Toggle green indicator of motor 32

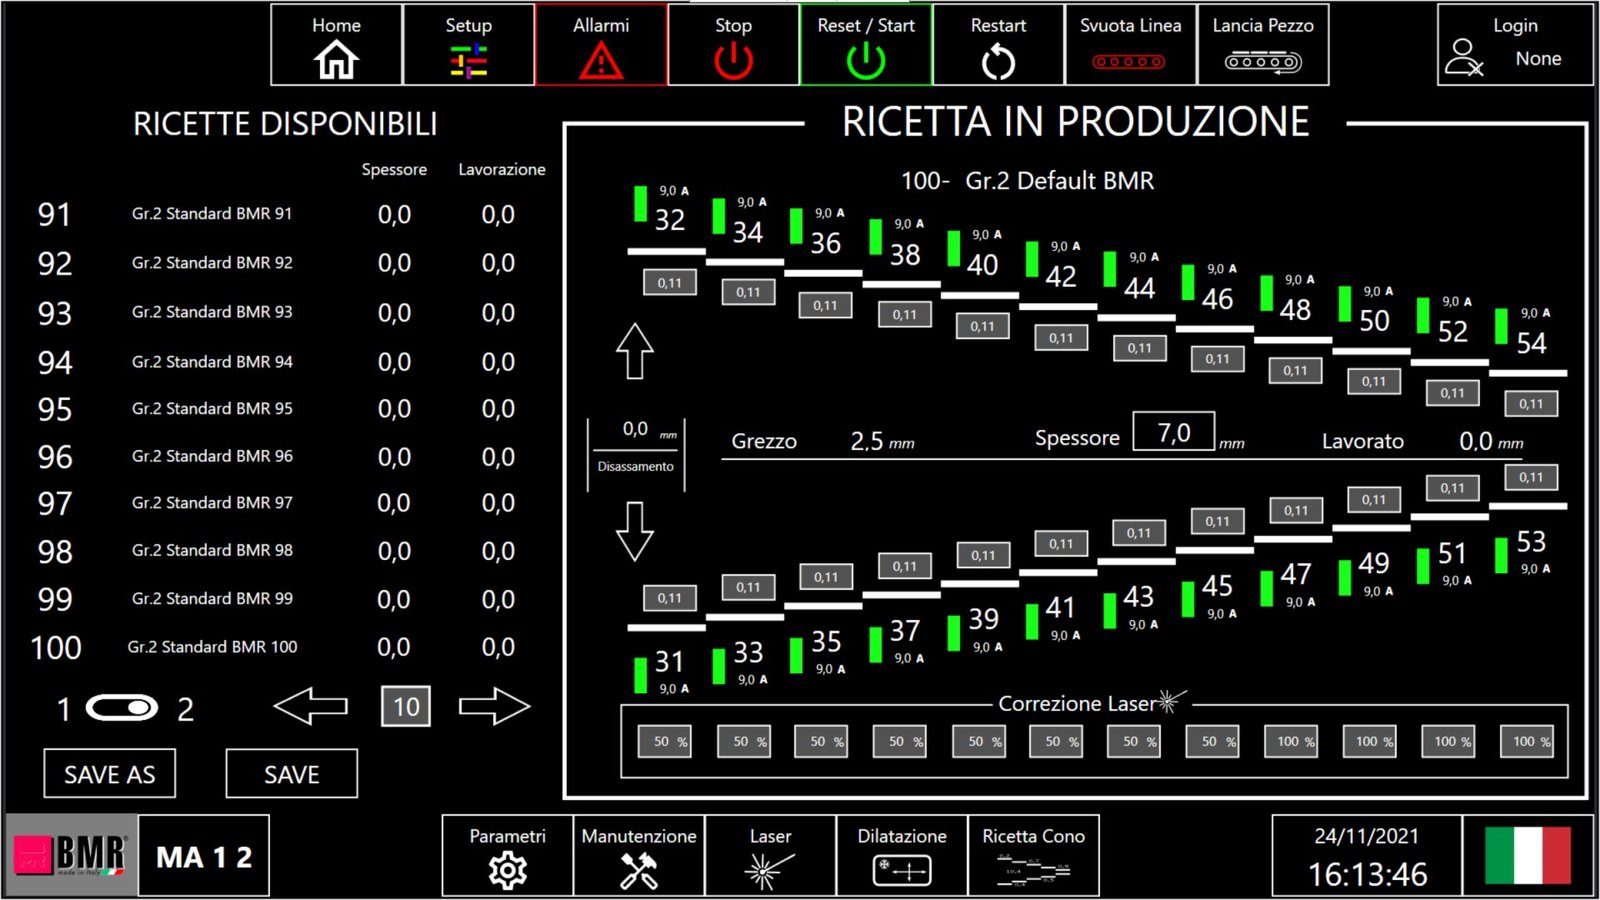[x=640, y=203]
